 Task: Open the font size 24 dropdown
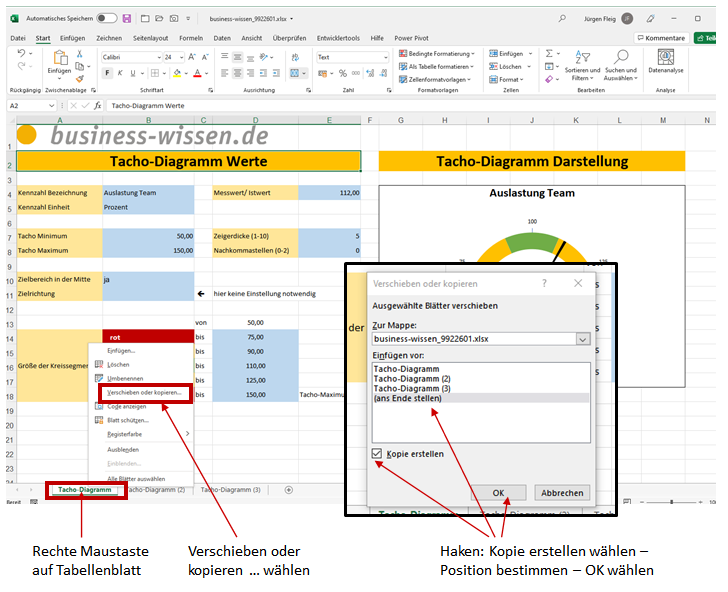(x=181, y=57)
